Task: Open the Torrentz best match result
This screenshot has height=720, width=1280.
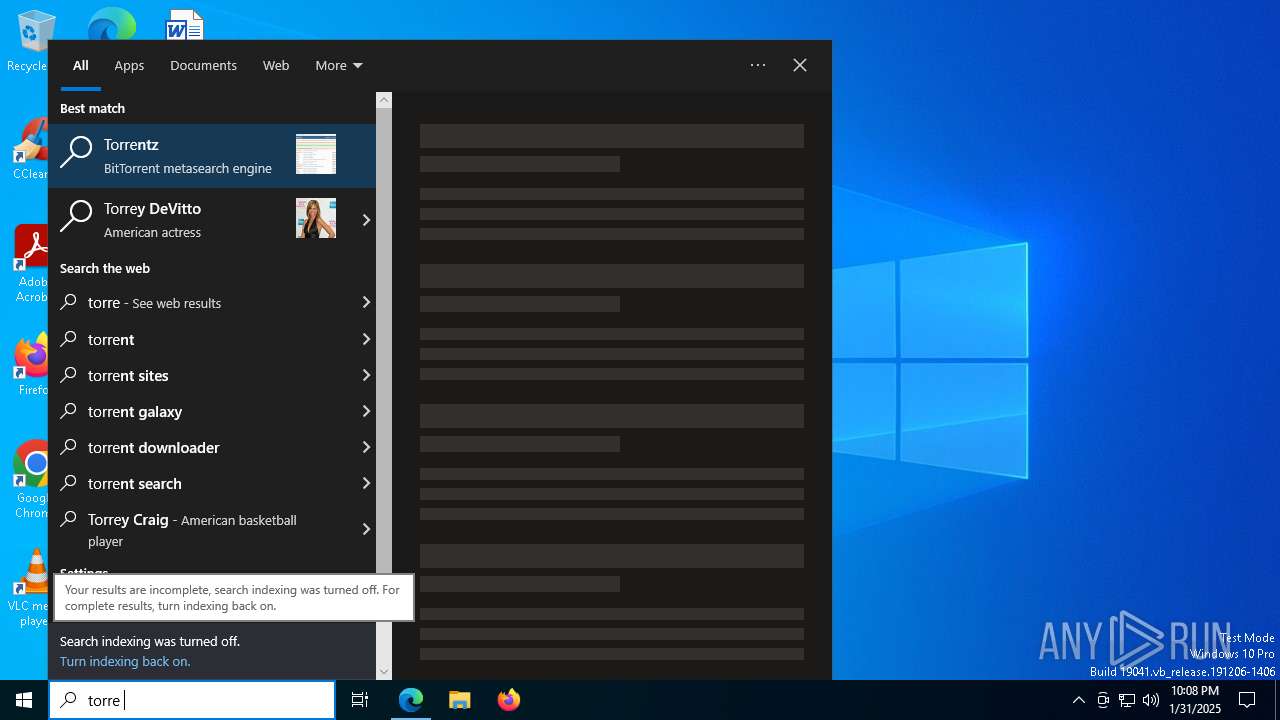Action: (x=212, y=156)
